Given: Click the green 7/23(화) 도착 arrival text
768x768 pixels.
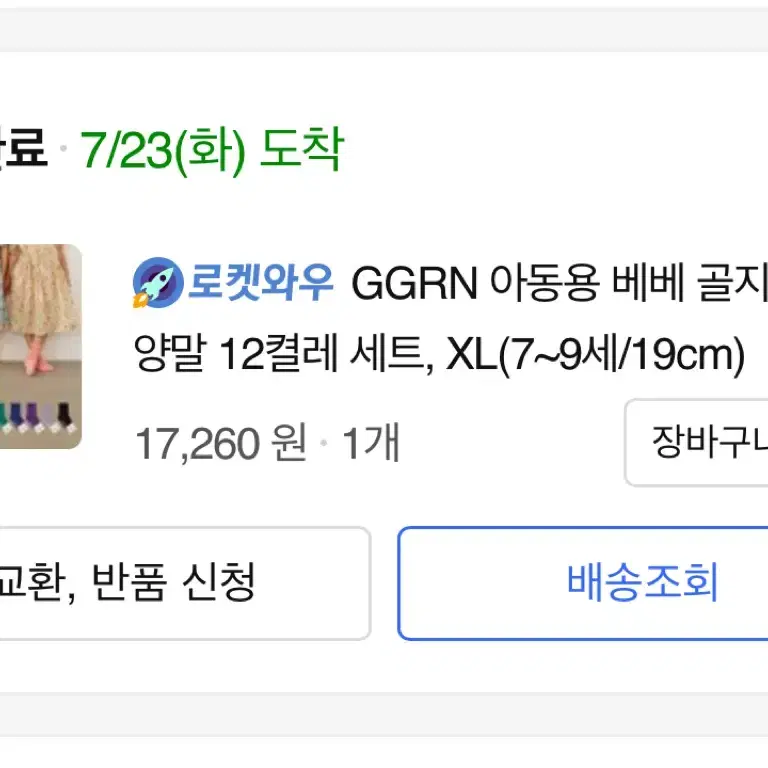Looking at the screenshot, I should (x=212, y=150).
